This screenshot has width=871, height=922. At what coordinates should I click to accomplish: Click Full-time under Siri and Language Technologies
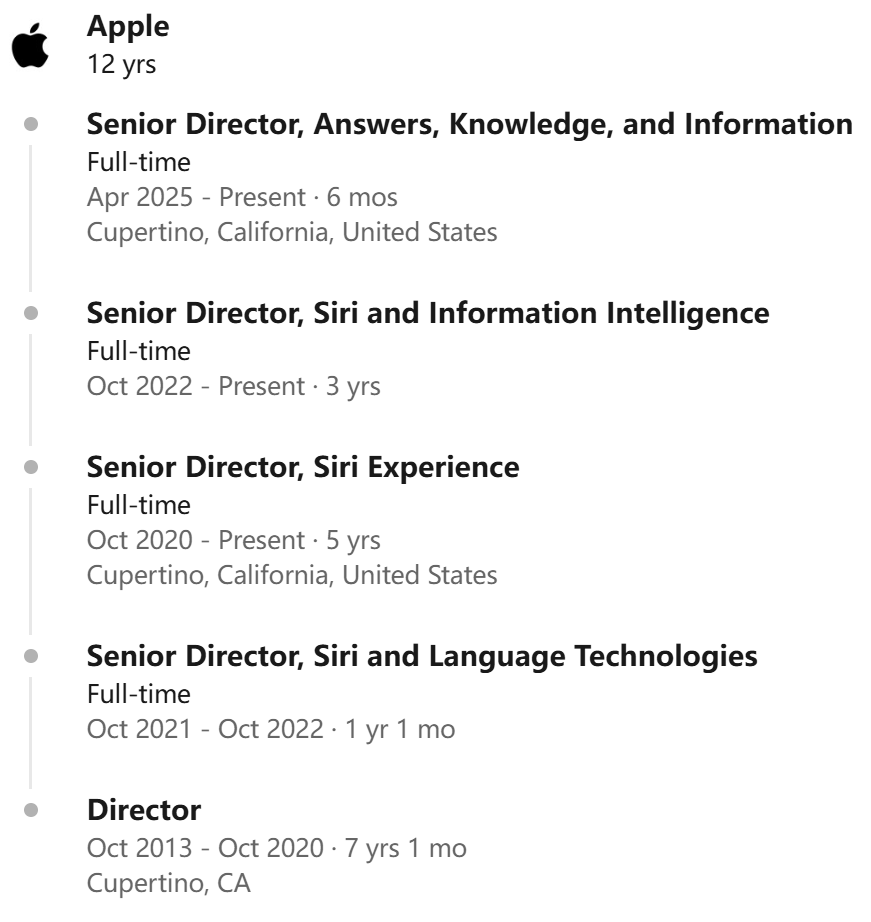click(139, 693)
